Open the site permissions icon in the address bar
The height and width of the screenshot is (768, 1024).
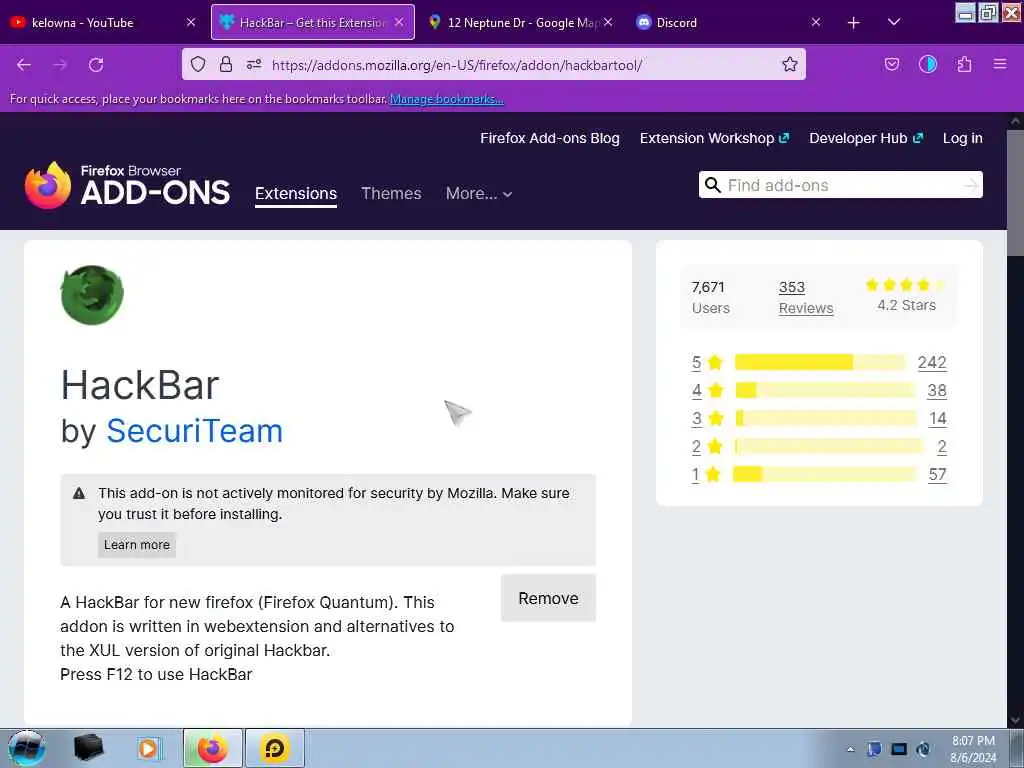pyautogui.click(x=254, y=64)
